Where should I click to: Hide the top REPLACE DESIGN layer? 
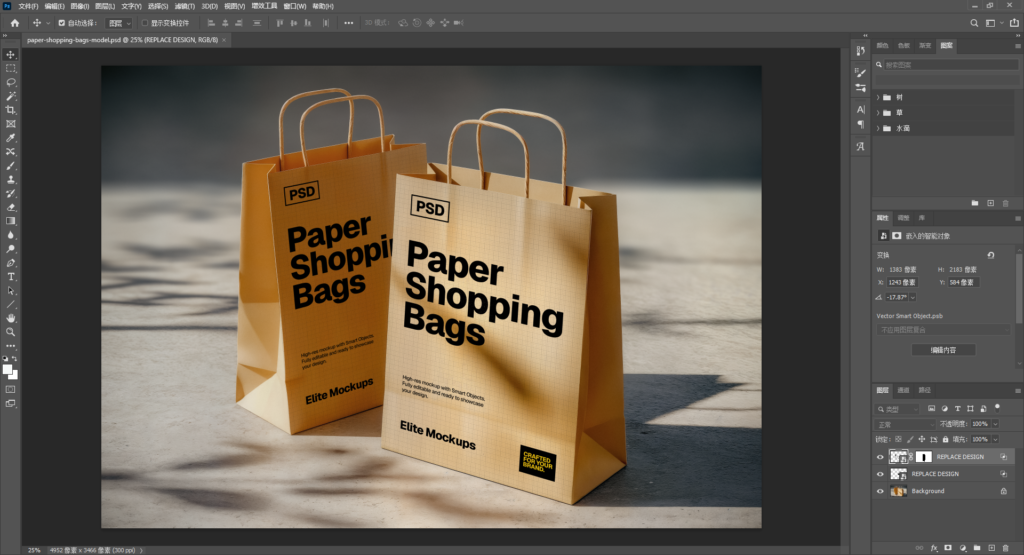point(880,457)
